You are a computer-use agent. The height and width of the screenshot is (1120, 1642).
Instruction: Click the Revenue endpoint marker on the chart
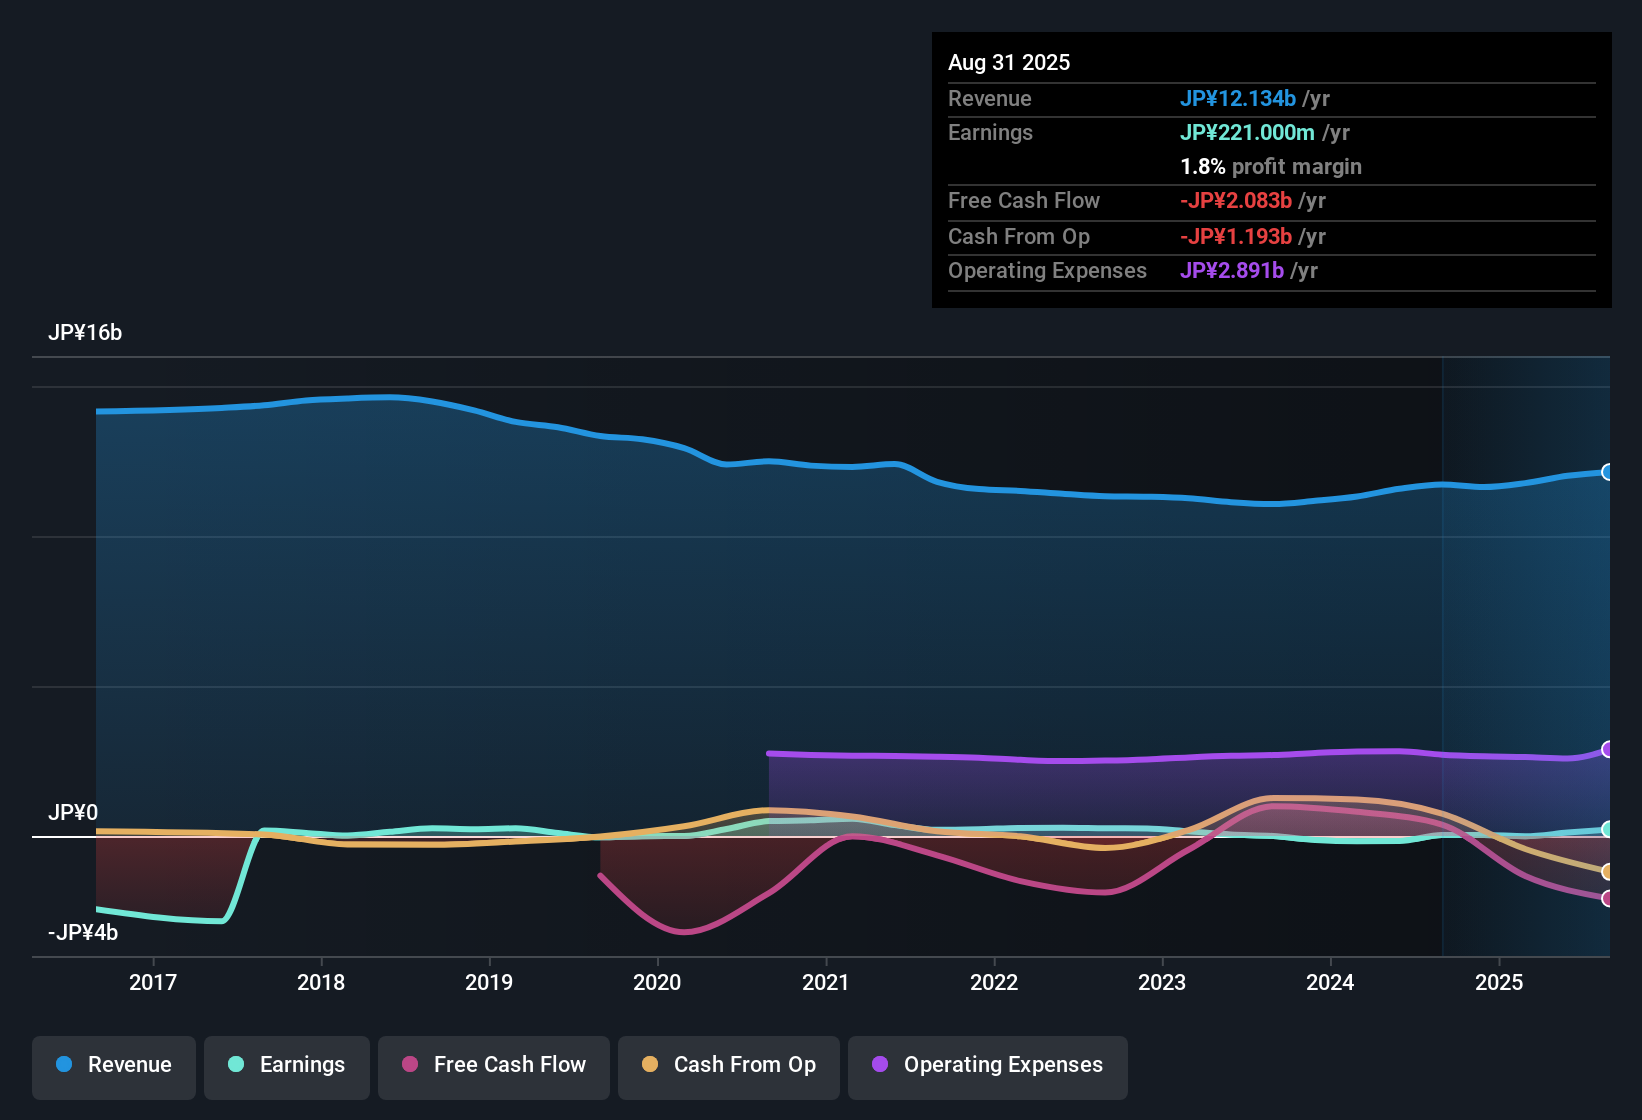click(1608, 470)
